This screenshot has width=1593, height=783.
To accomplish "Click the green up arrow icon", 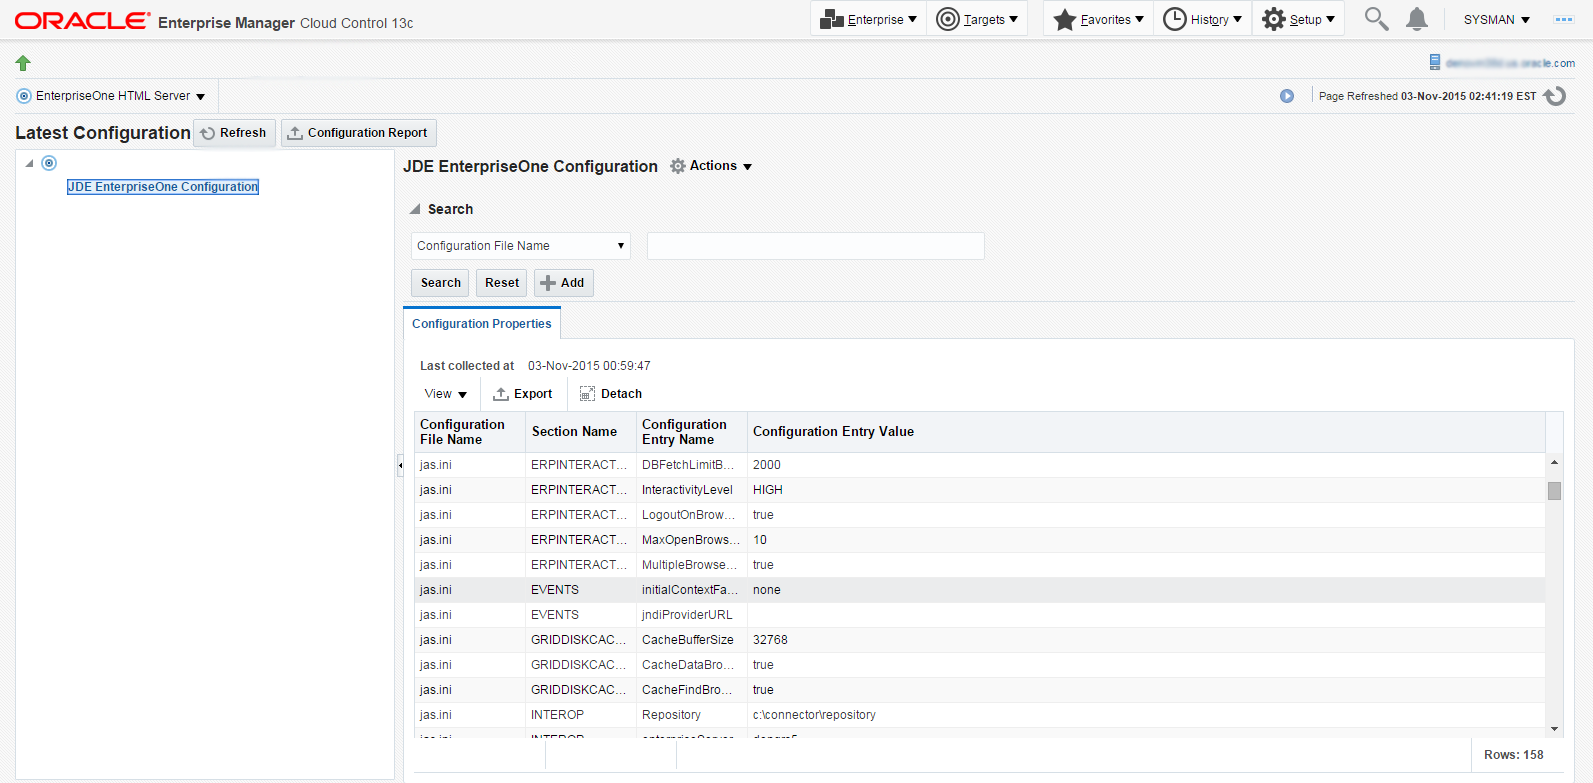I will (x=23, y=63).
